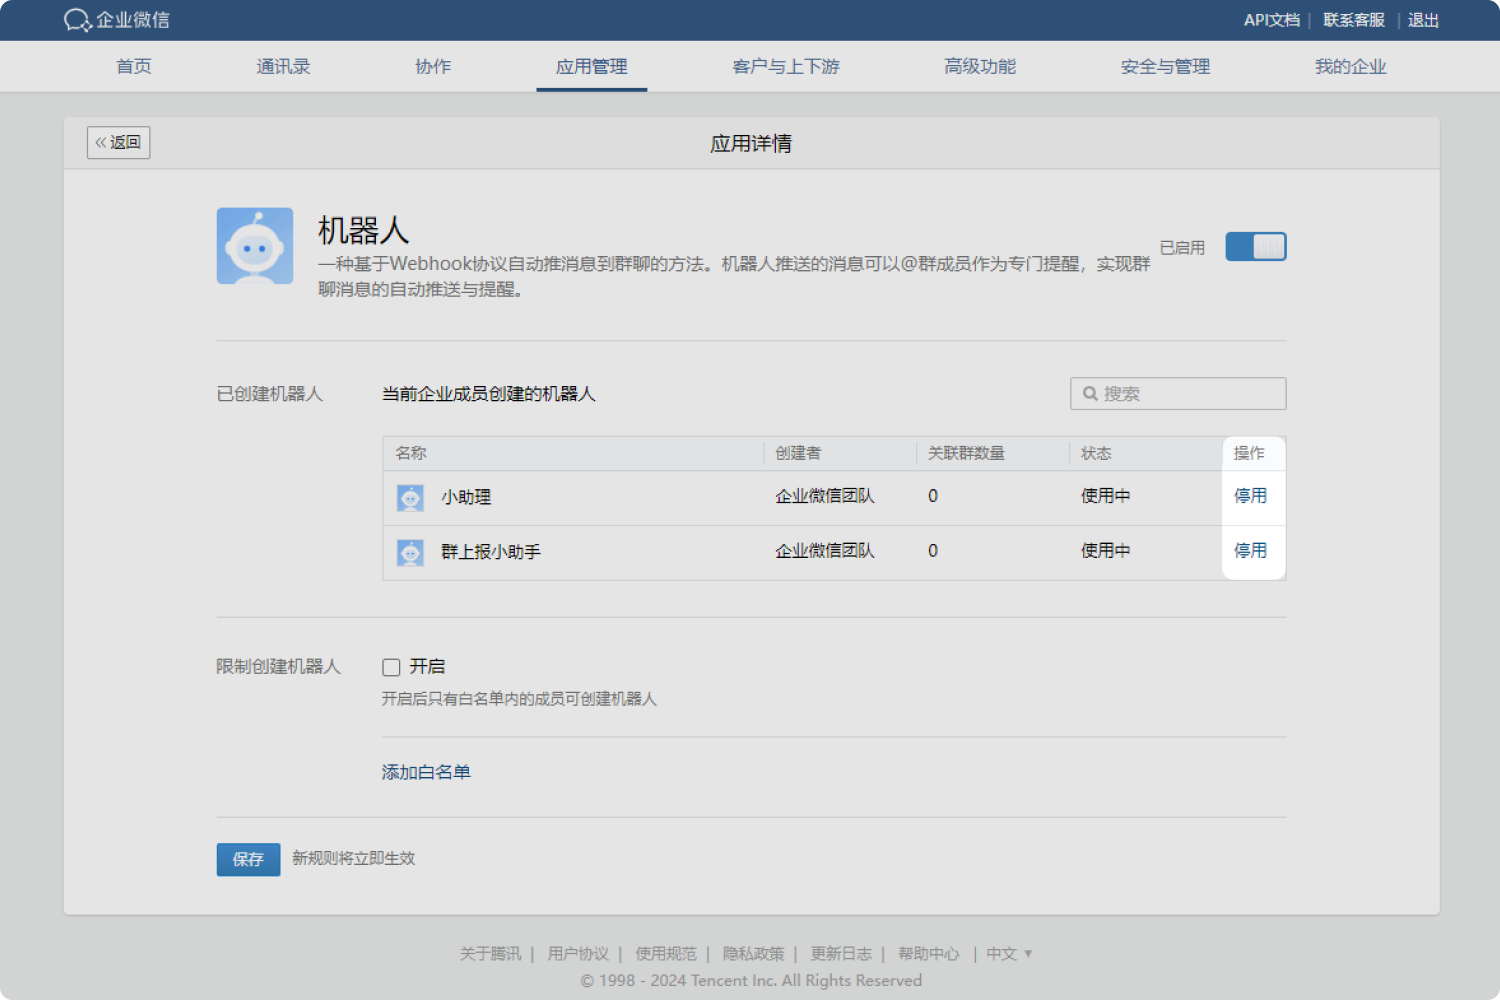Image resolution: width=1500 pixels, height=1000 pixels.
Task: Open the 用户协议 footer link
Action: [578, 954]
